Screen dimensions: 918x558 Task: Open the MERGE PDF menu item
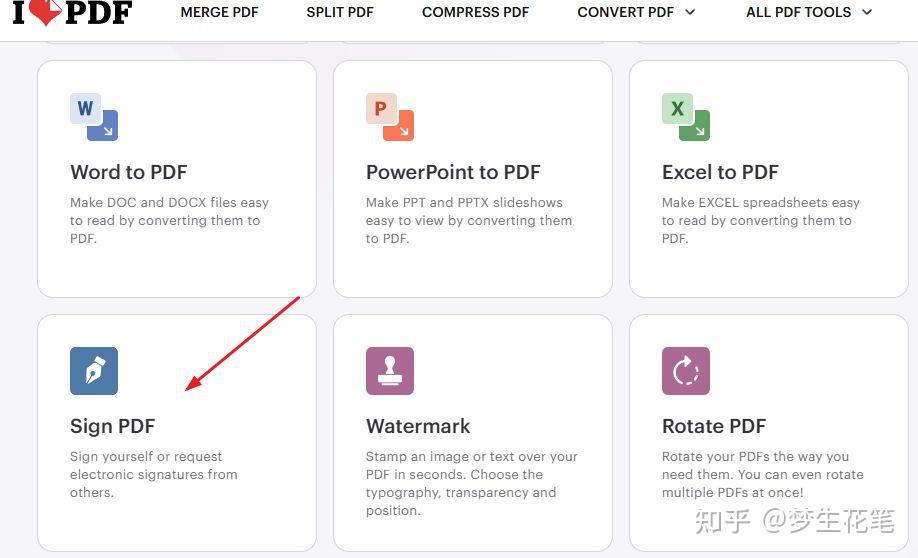219,12
